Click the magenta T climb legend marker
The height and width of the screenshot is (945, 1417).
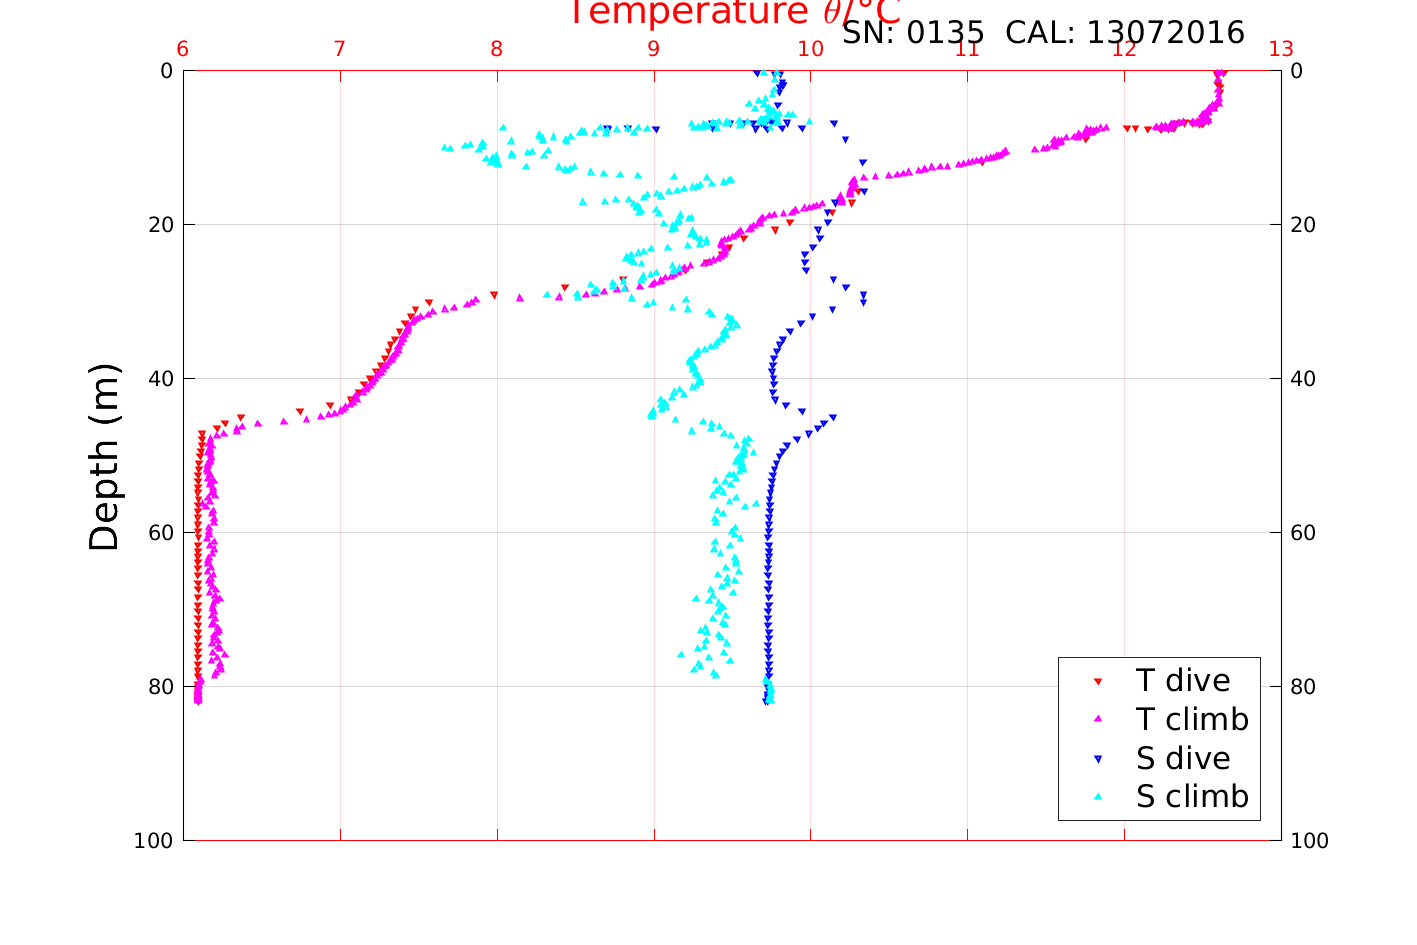click(x=1097, y=719)
